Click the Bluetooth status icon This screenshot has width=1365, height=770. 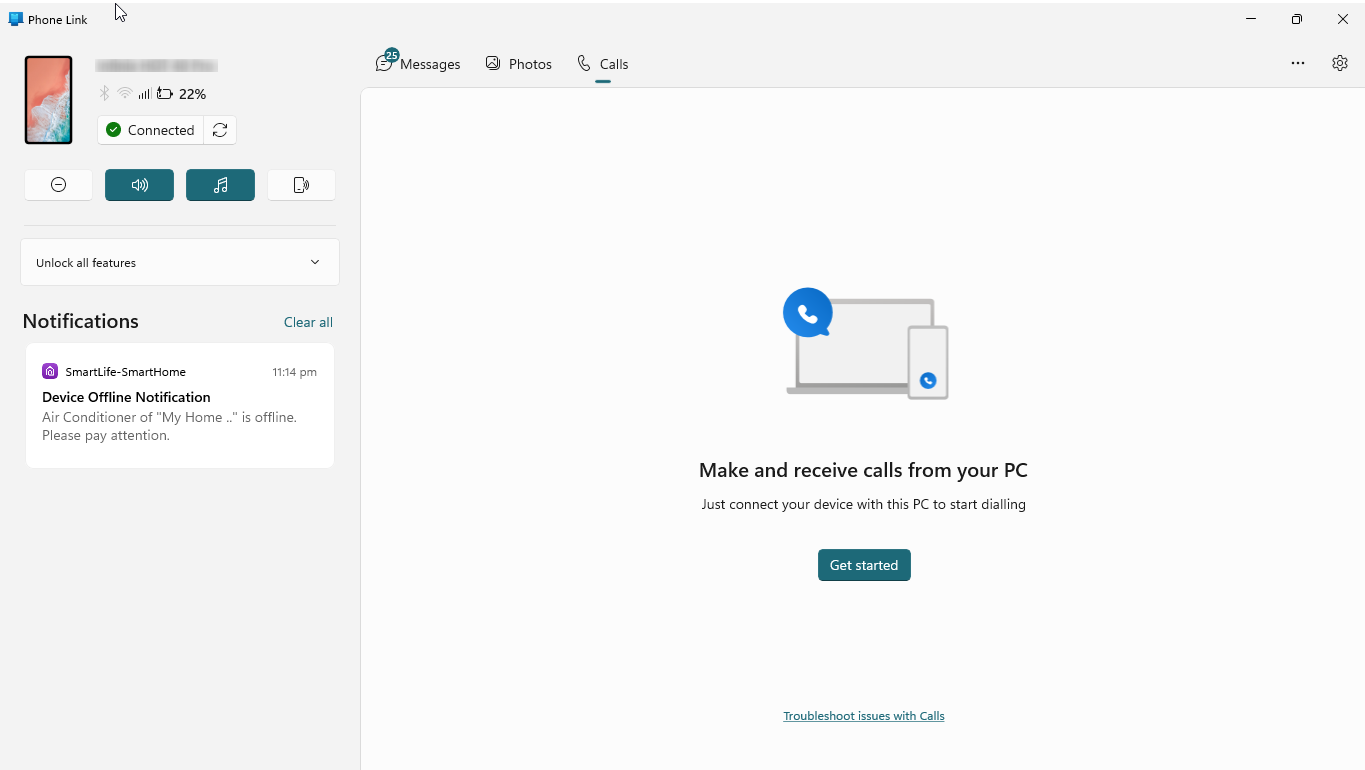tap(104, 94)
